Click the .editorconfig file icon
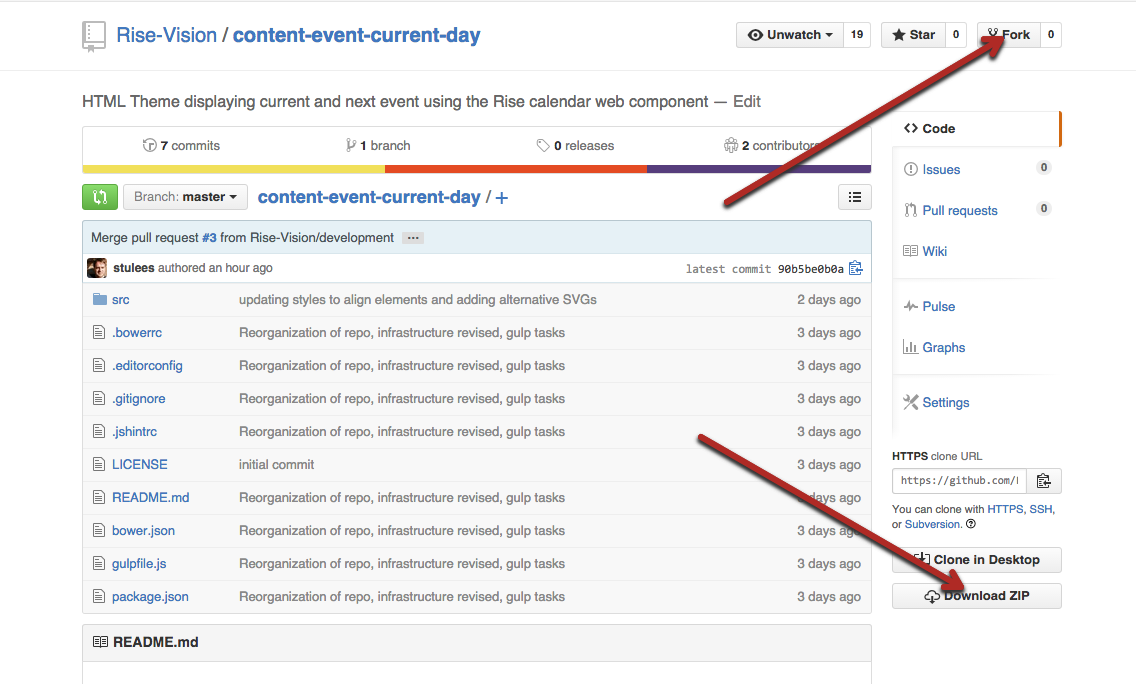This screenshot has height=684, width=1136. [x=99, y=365]
